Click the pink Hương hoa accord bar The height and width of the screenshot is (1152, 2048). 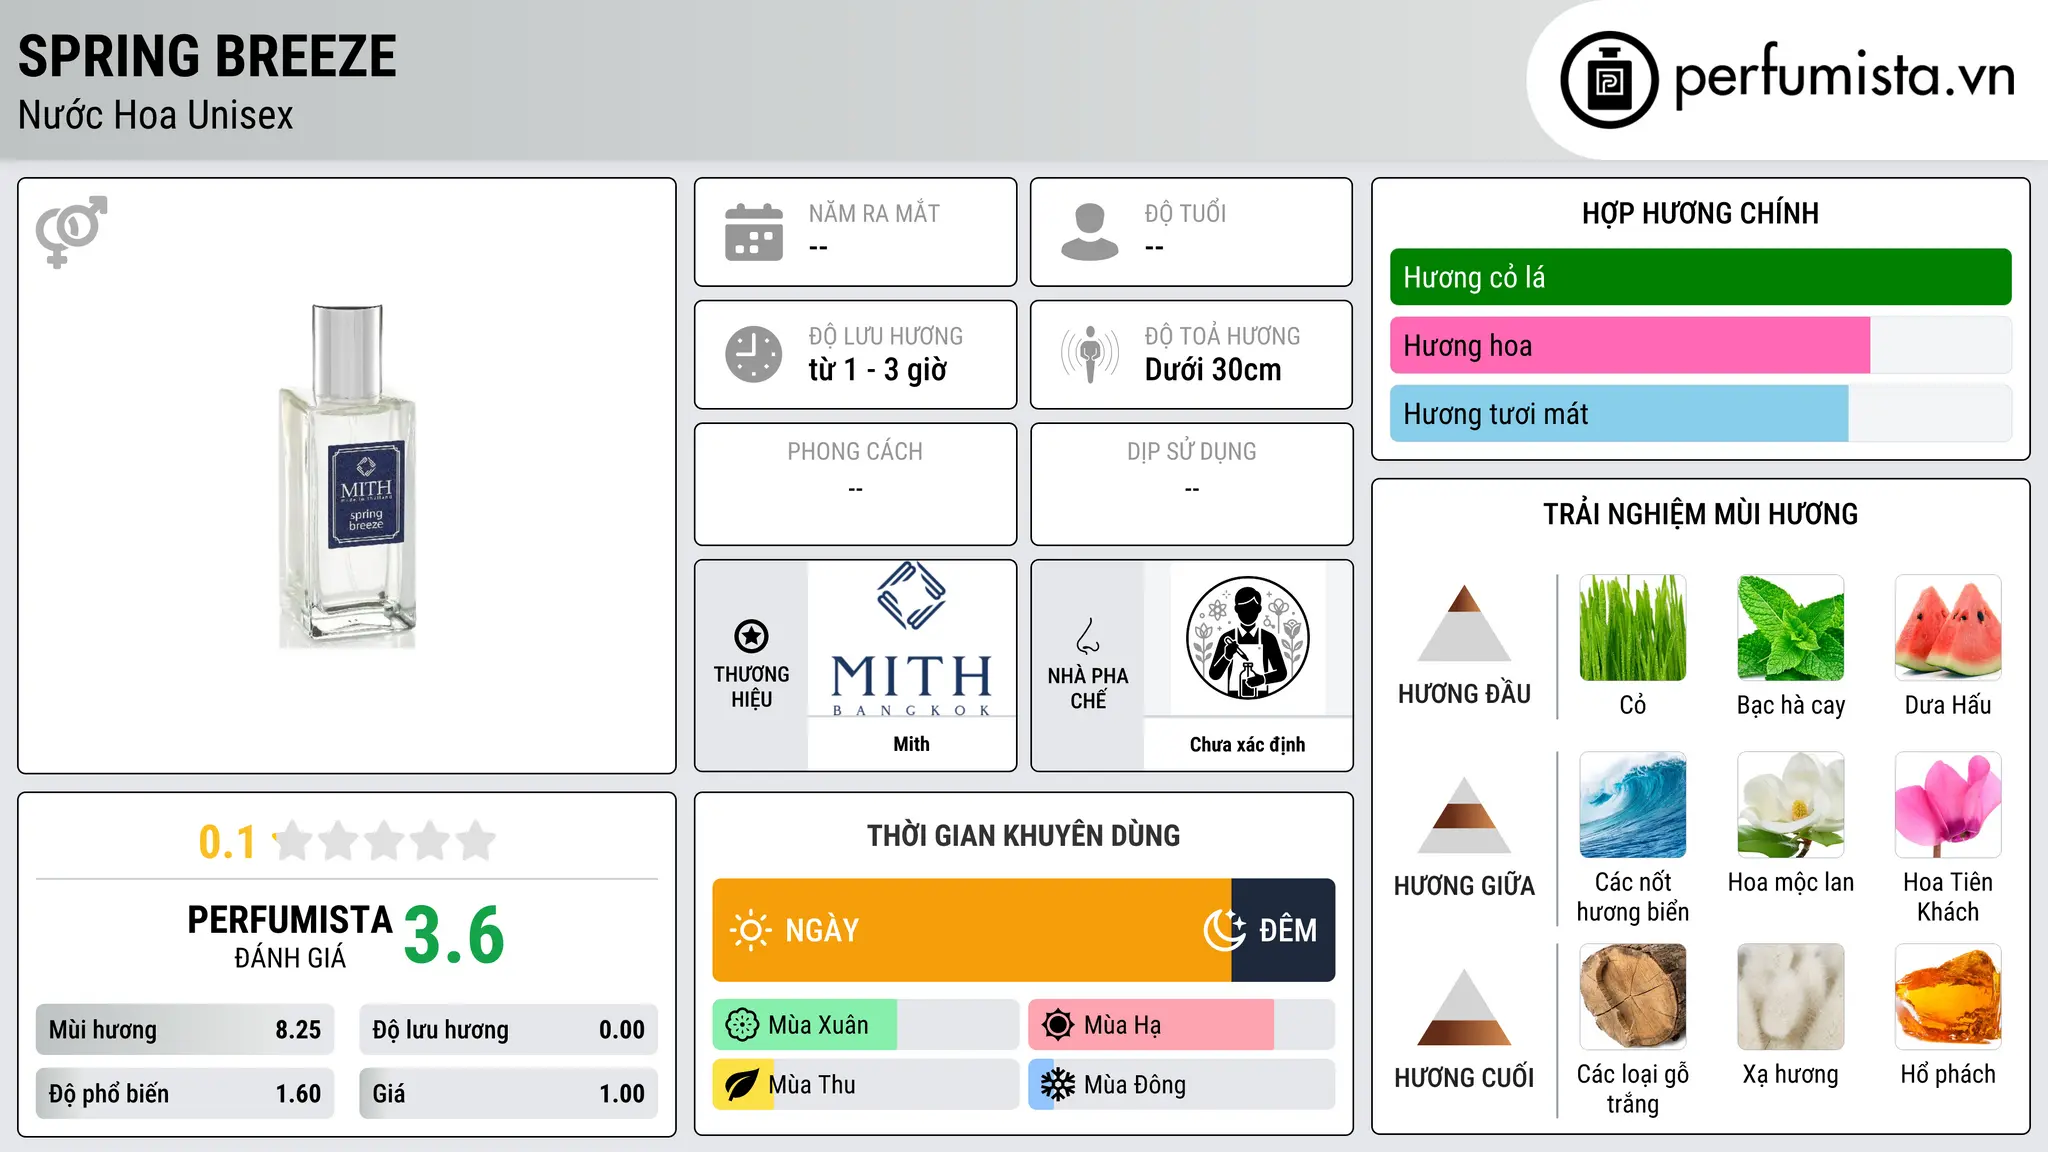(1630, 346)
